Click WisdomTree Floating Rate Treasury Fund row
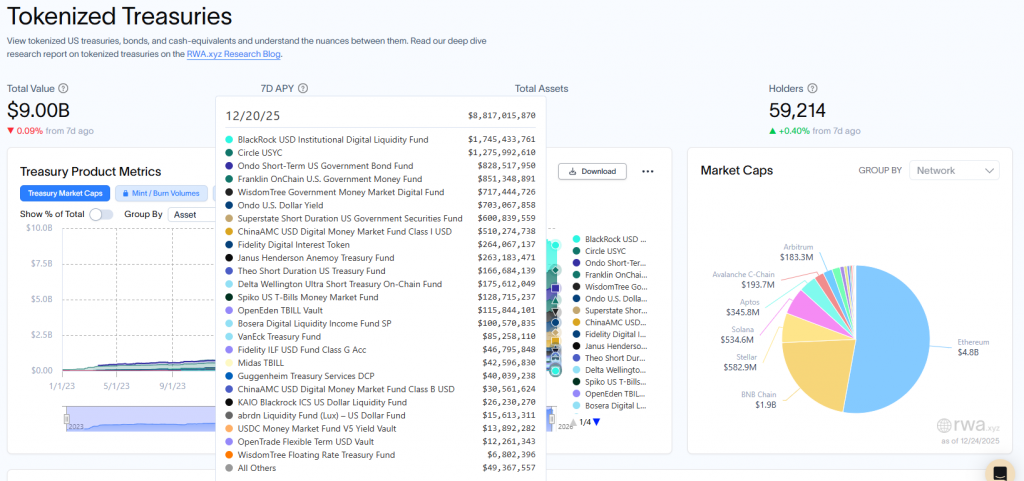This screenshot has height=481, width=1024. click(x=381, y=455)
